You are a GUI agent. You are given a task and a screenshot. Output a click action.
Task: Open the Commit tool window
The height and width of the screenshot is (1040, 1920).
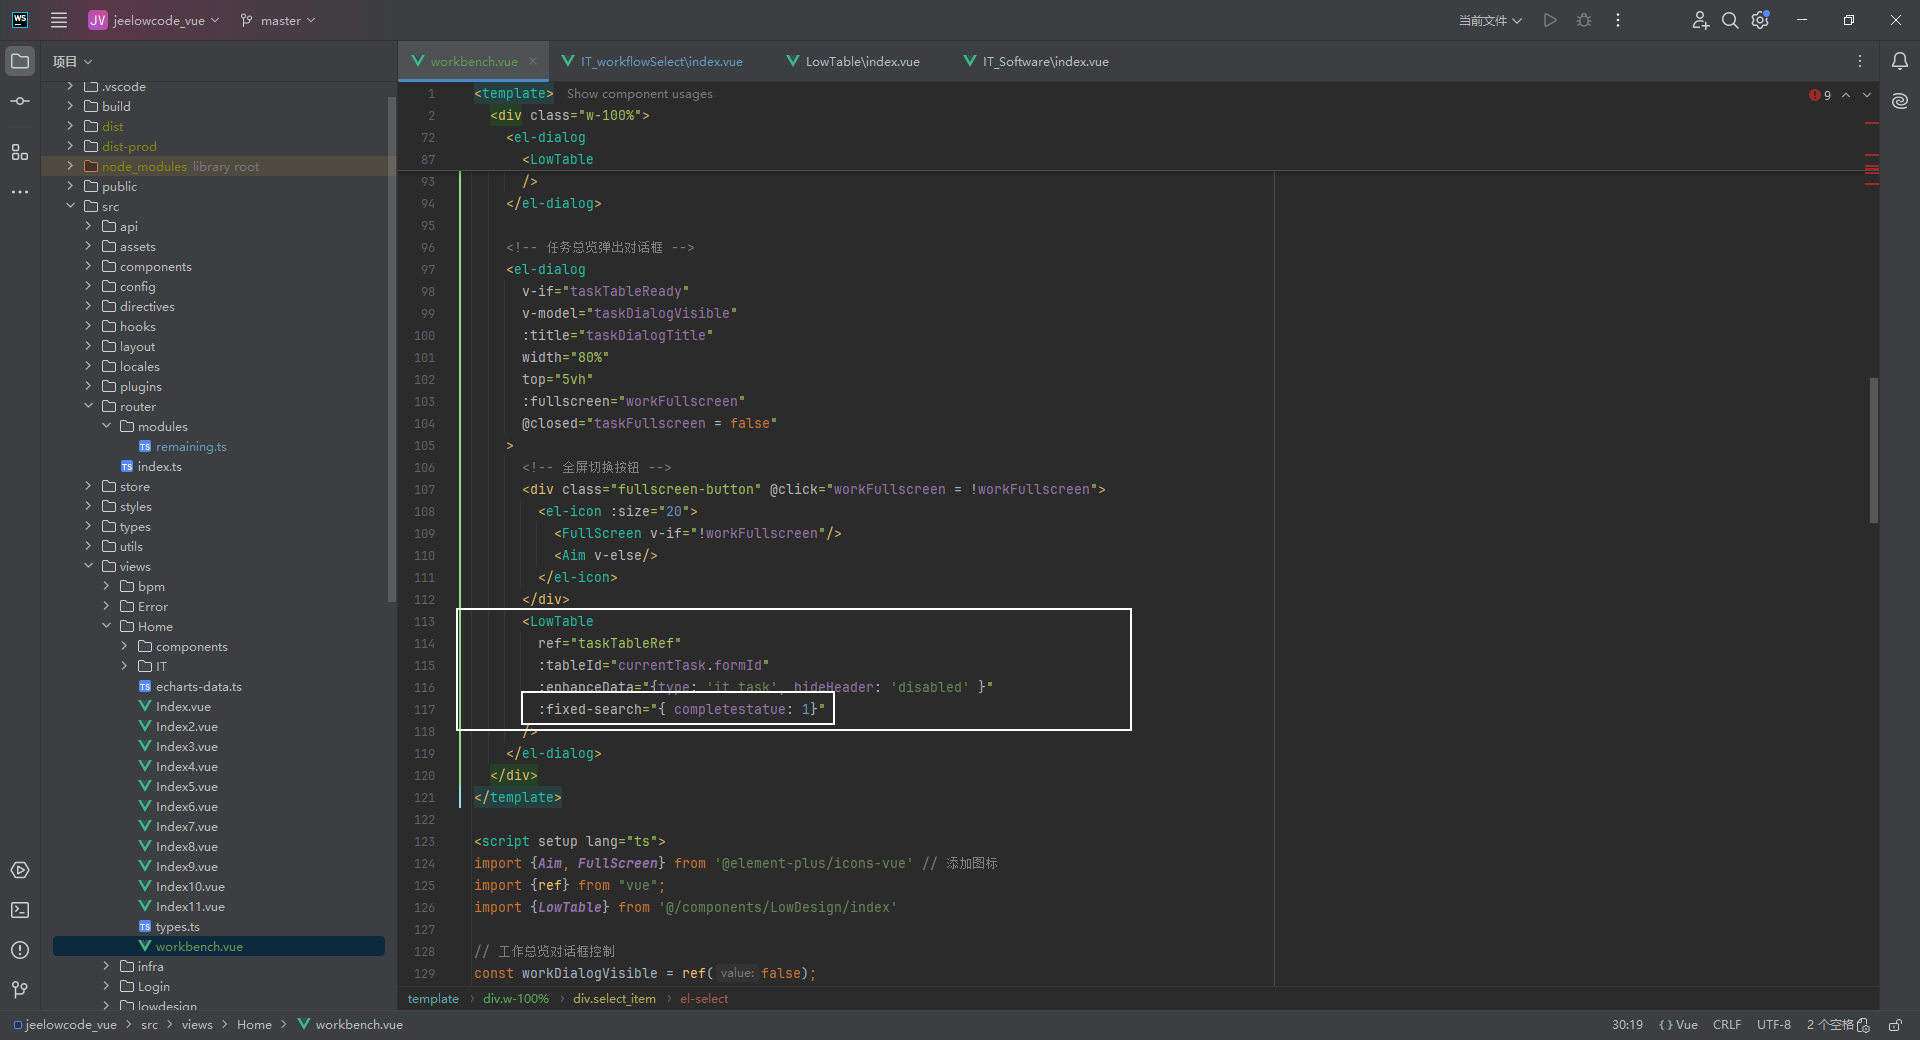pos(20,101)
